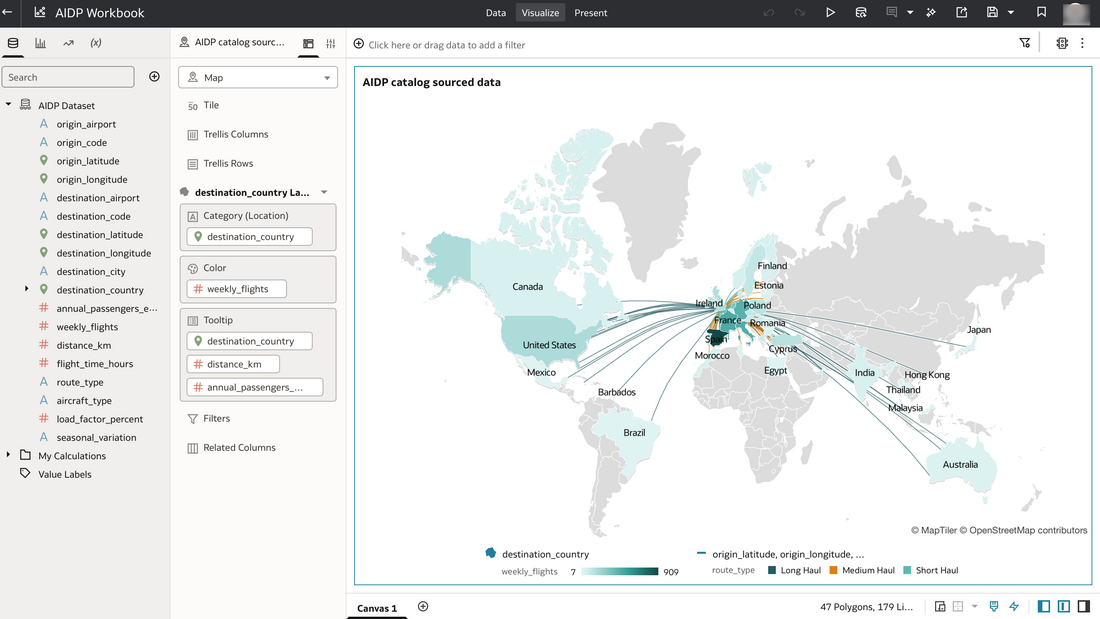This screenshot has width=1100, height=619.
Task: Click the Medium Haul legend swatch
Action: click(x=833, y=571)
